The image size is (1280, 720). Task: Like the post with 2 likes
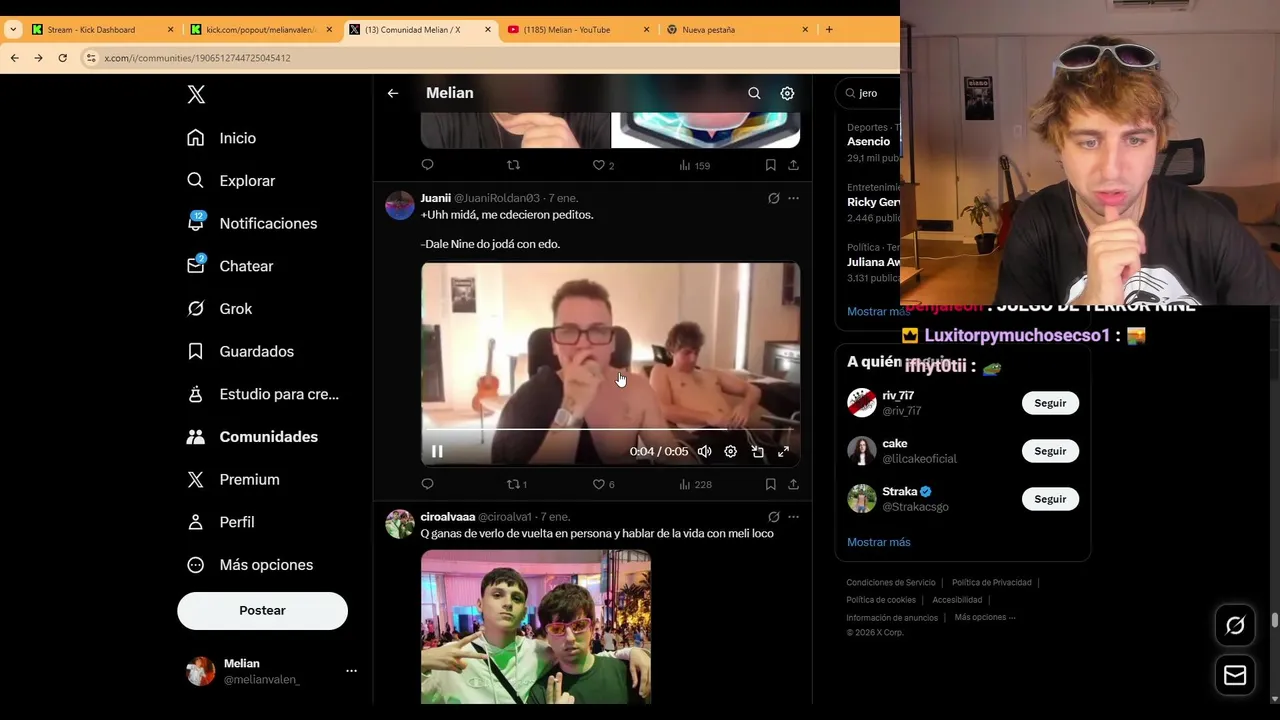click(x=603, y=165)
